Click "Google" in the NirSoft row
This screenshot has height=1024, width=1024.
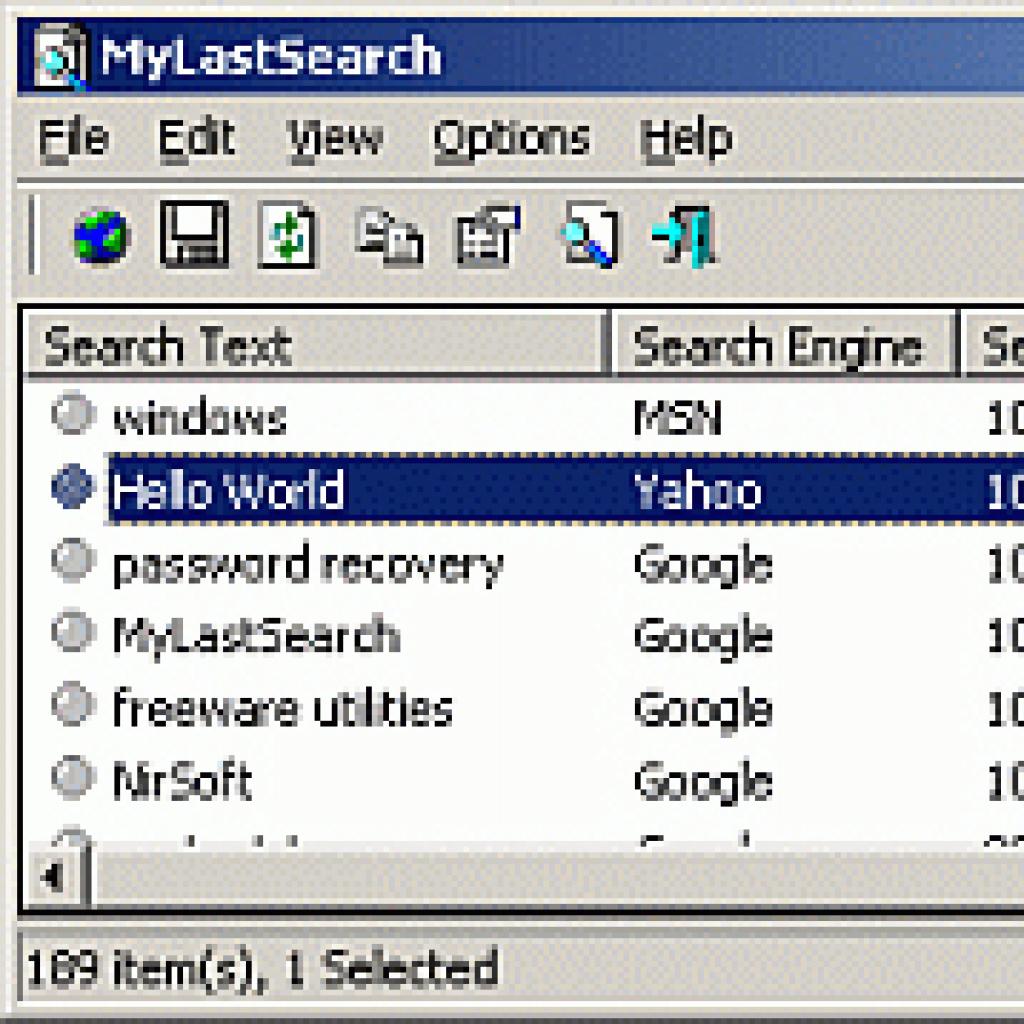click(703, 783)
